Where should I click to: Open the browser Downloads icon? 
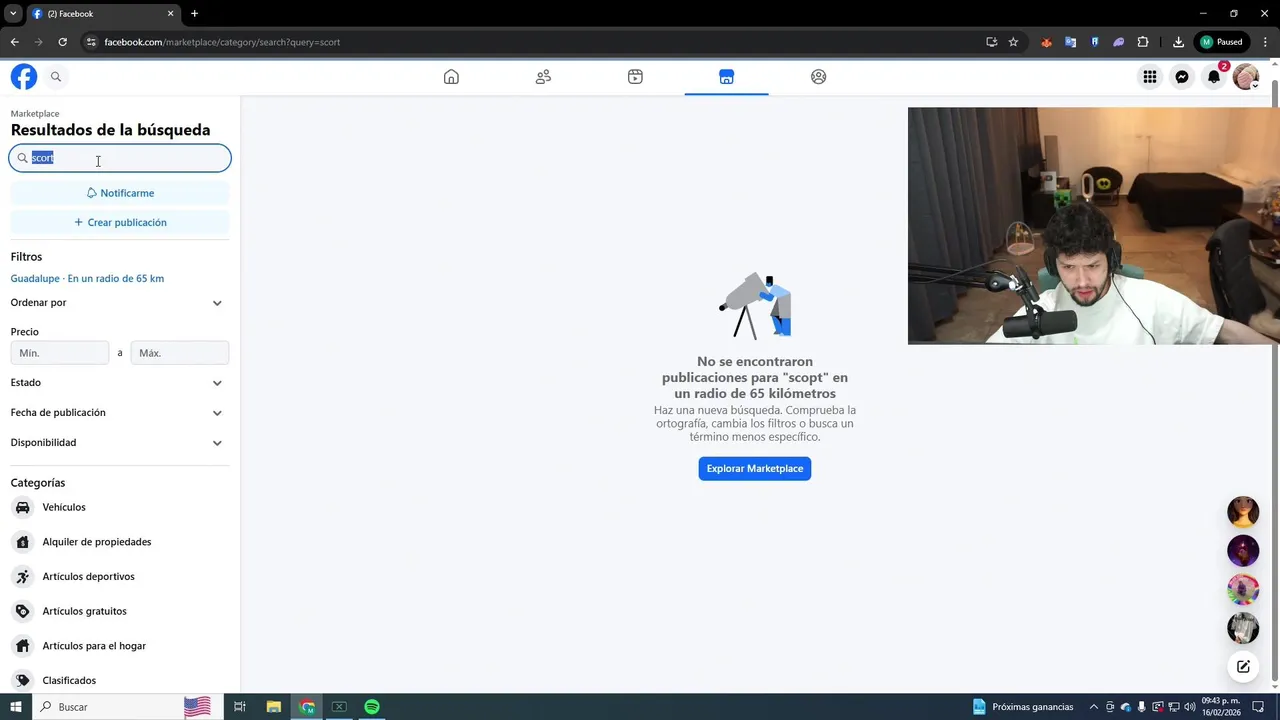pos(1178,42)
